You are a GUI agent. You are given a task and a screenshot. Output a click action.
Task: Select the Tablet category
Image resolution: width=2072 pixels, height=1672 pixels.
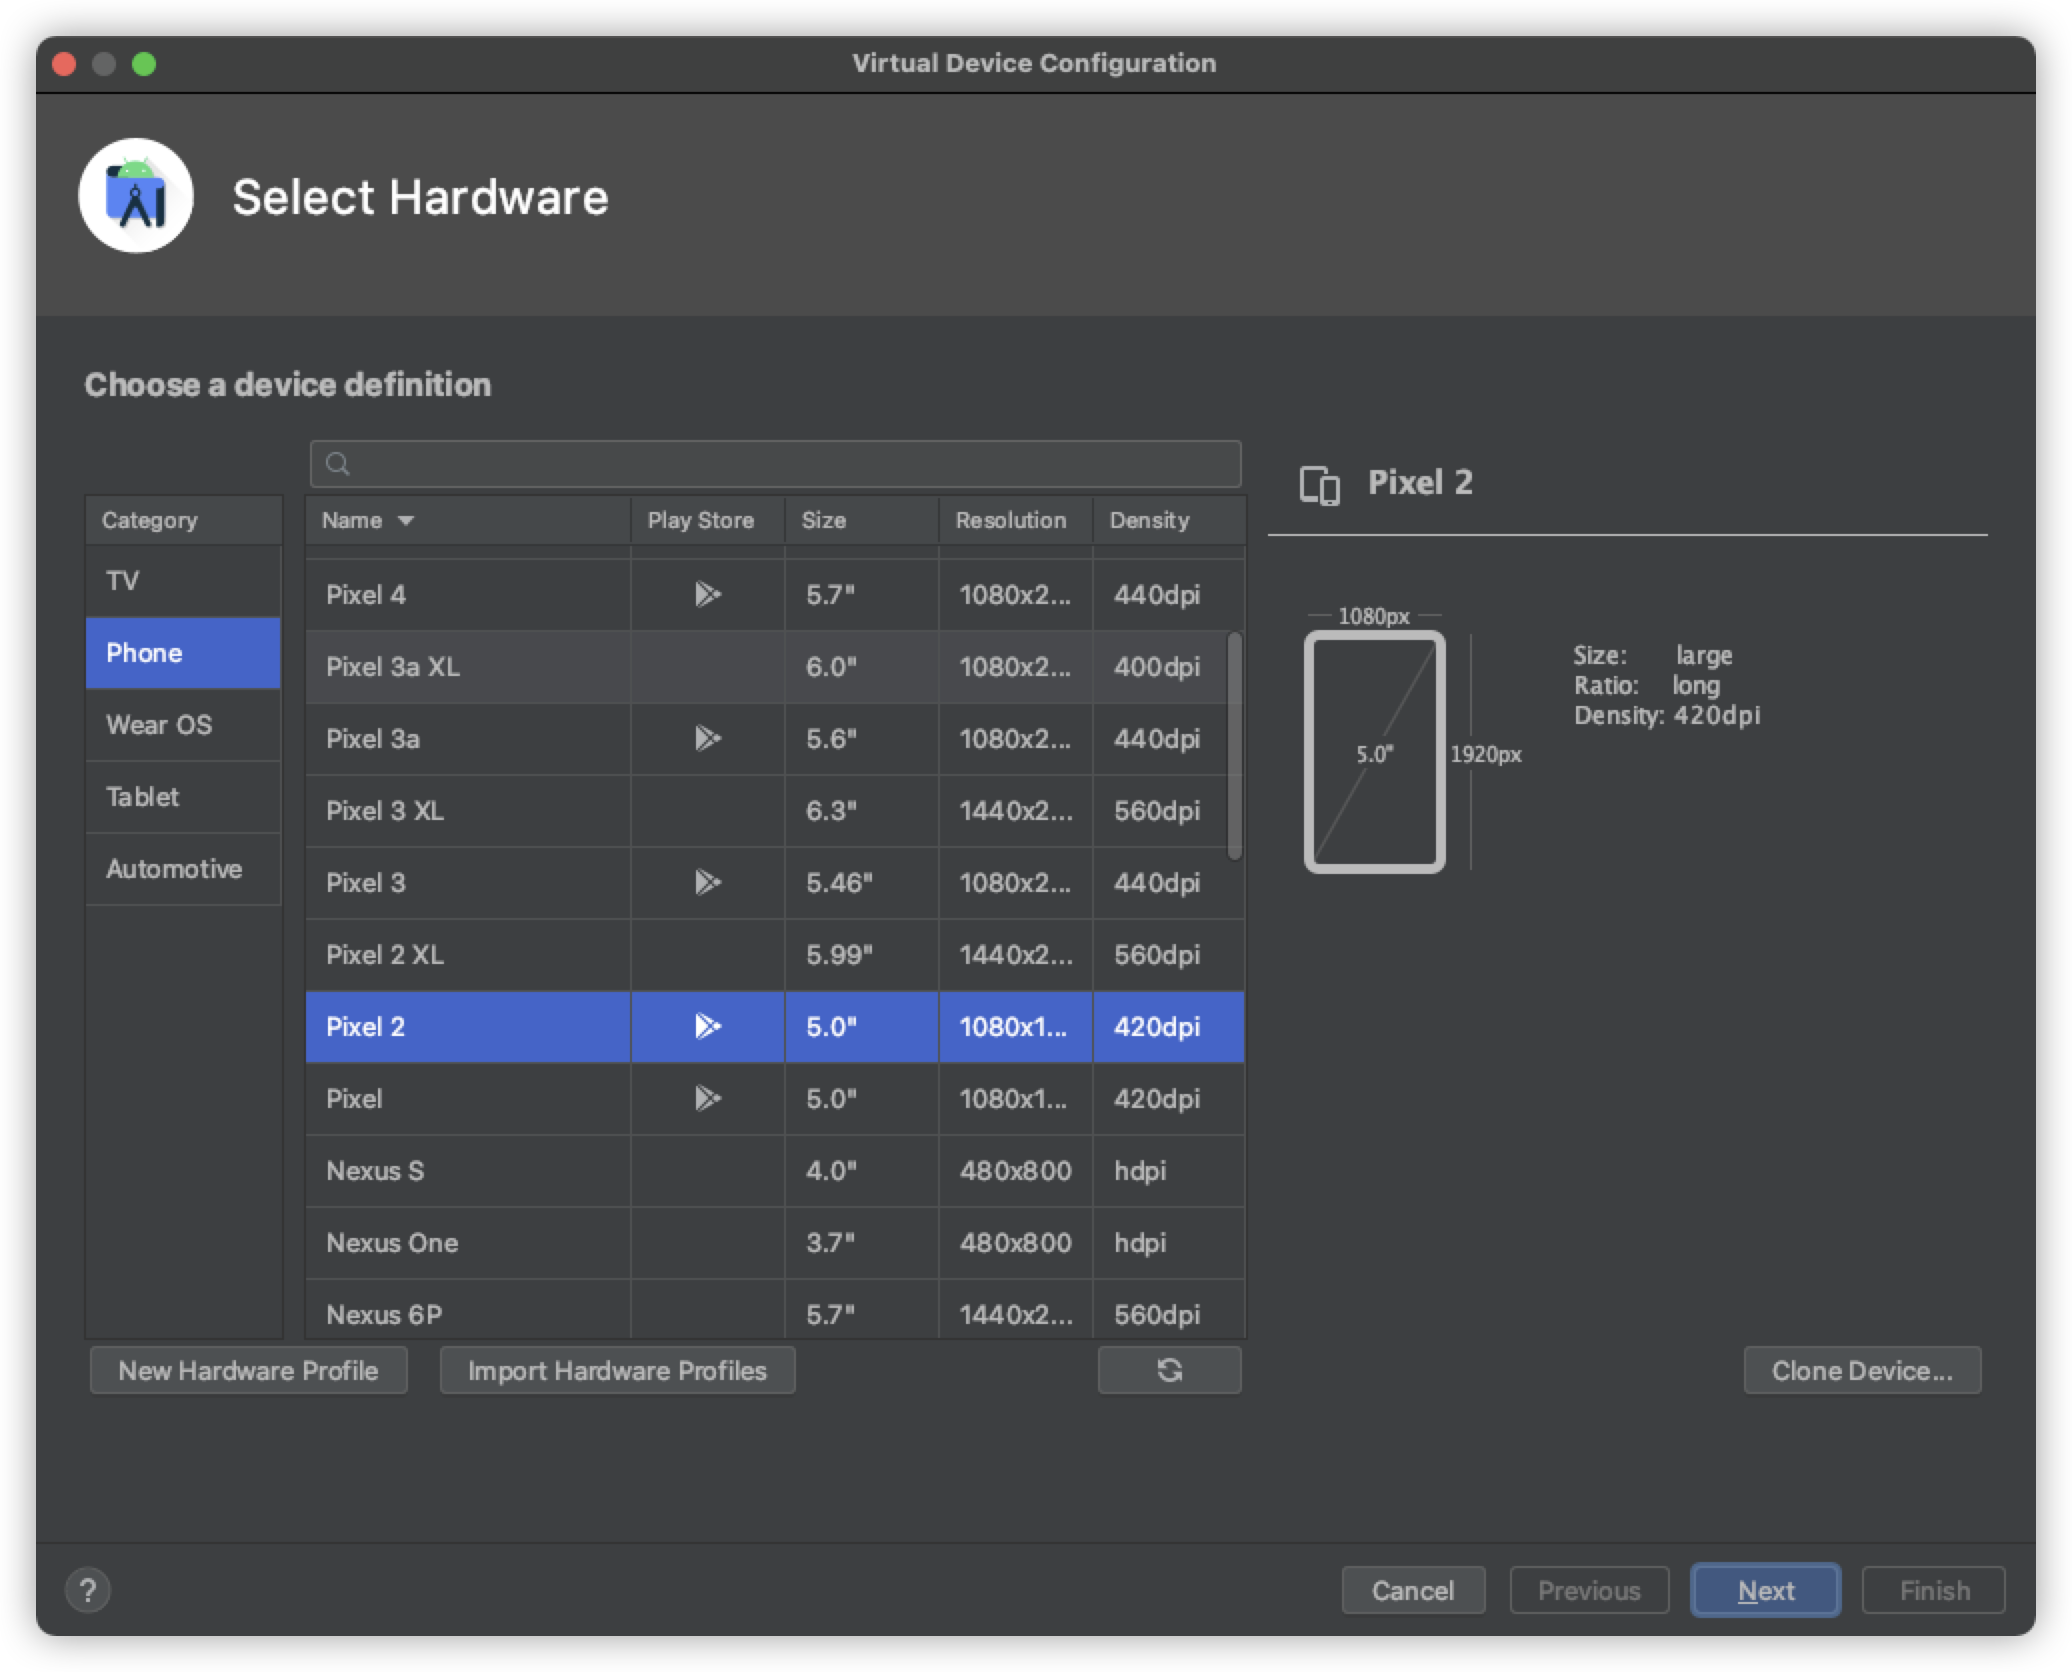click(x=142, y=797)
